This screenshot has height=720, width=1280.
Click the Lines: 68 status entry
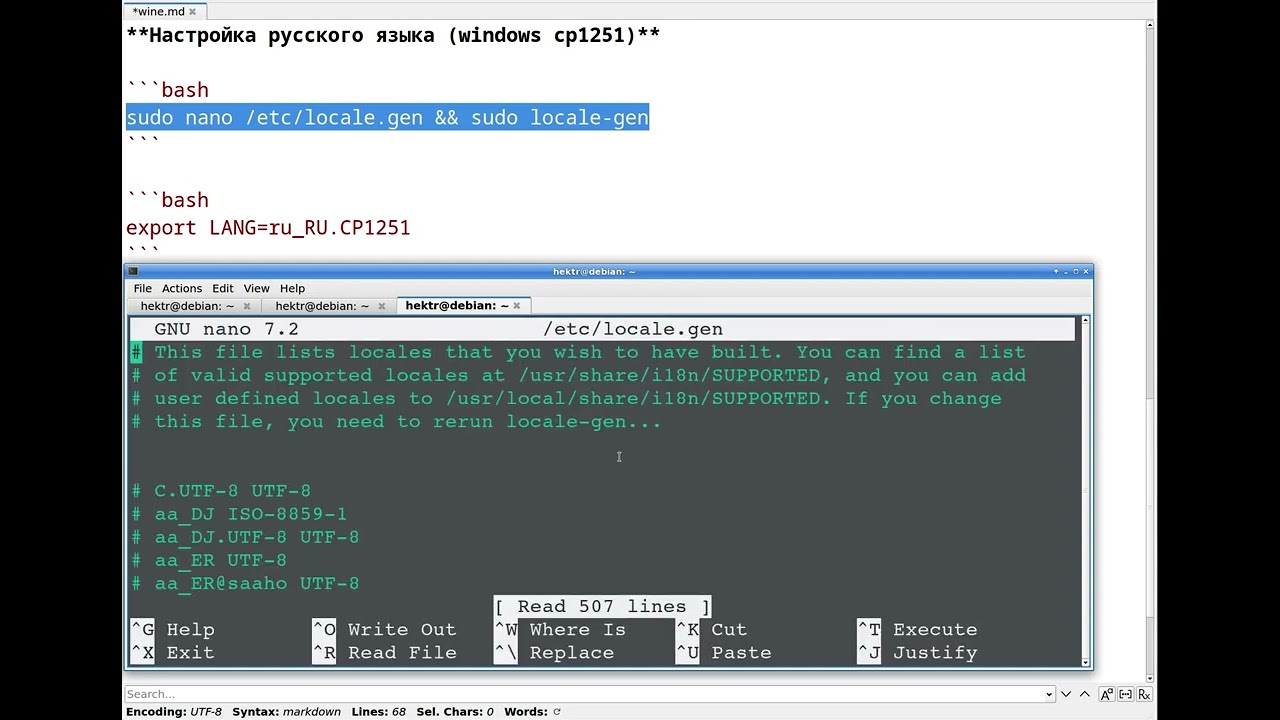(378, 712)
